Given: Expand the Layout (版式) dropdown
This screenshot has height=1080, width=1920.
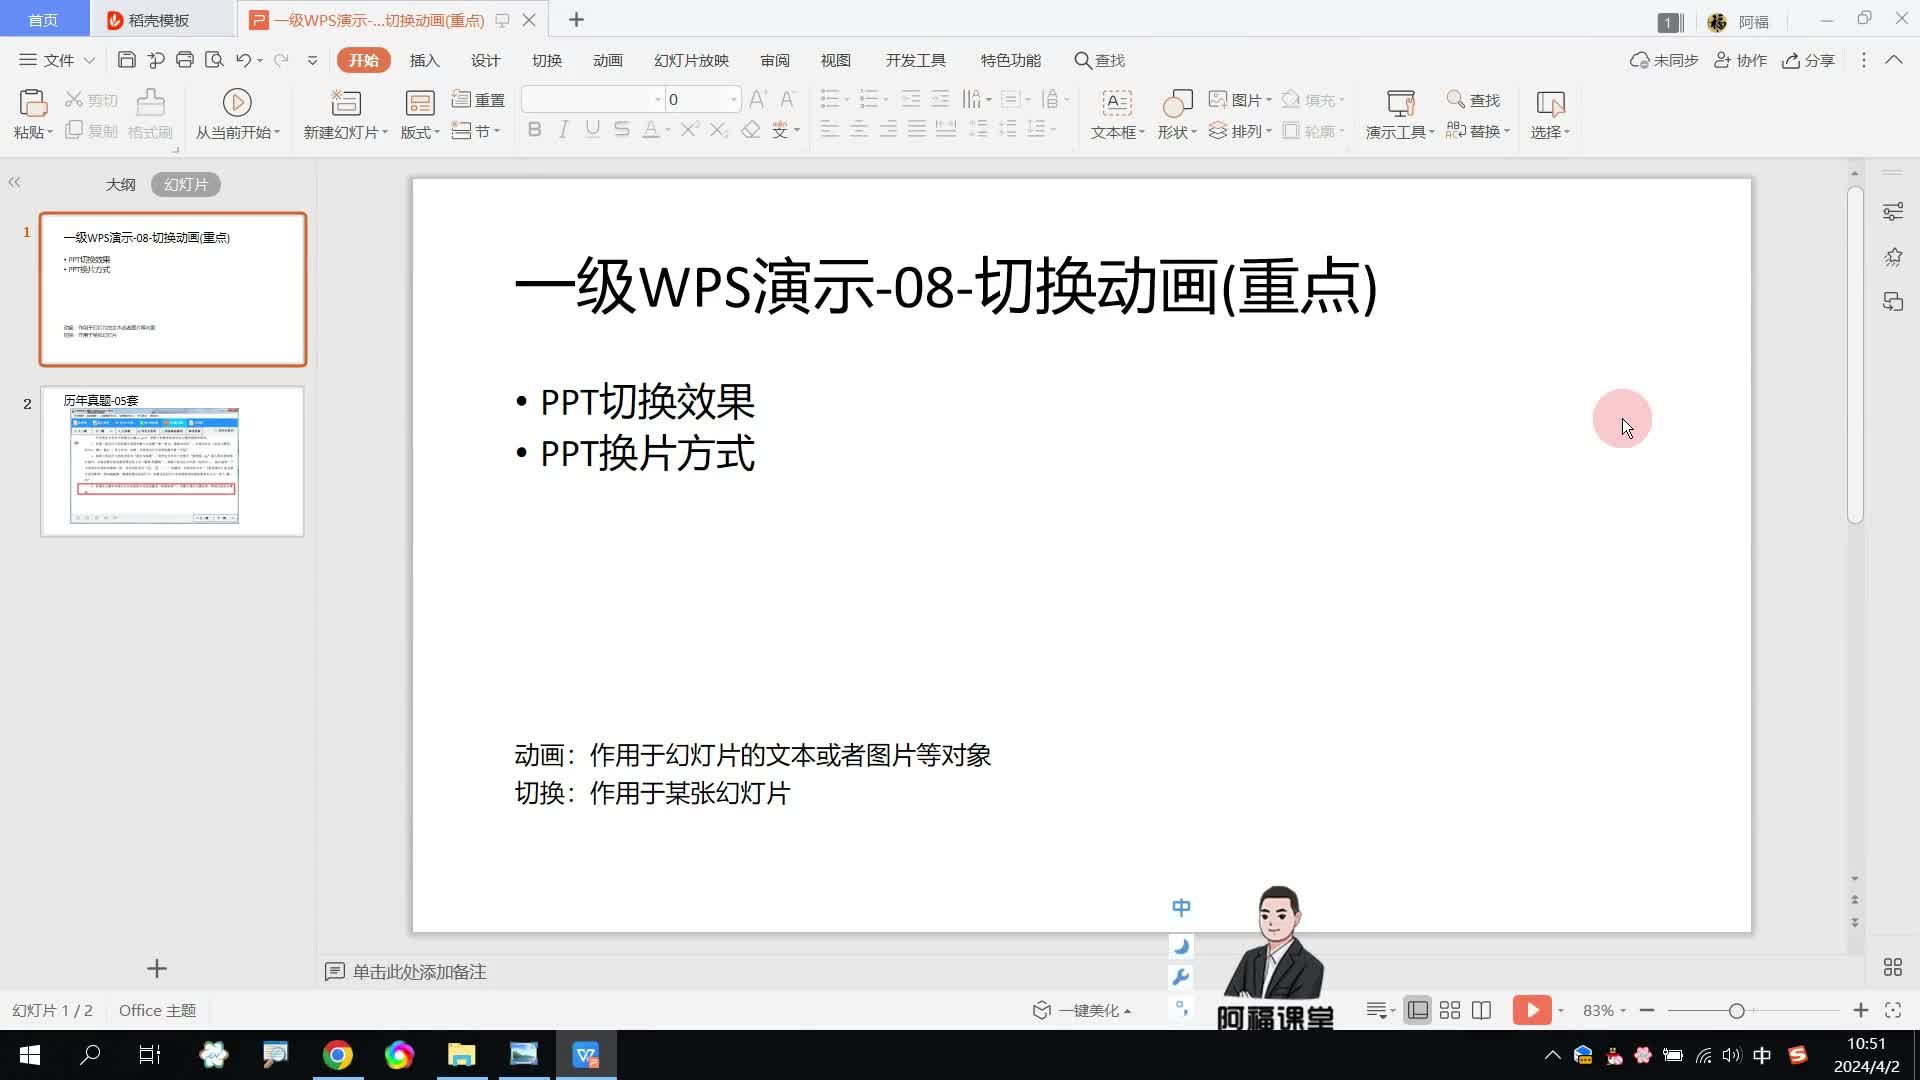Looking at the screenshot, I should (x=420, y=132).
